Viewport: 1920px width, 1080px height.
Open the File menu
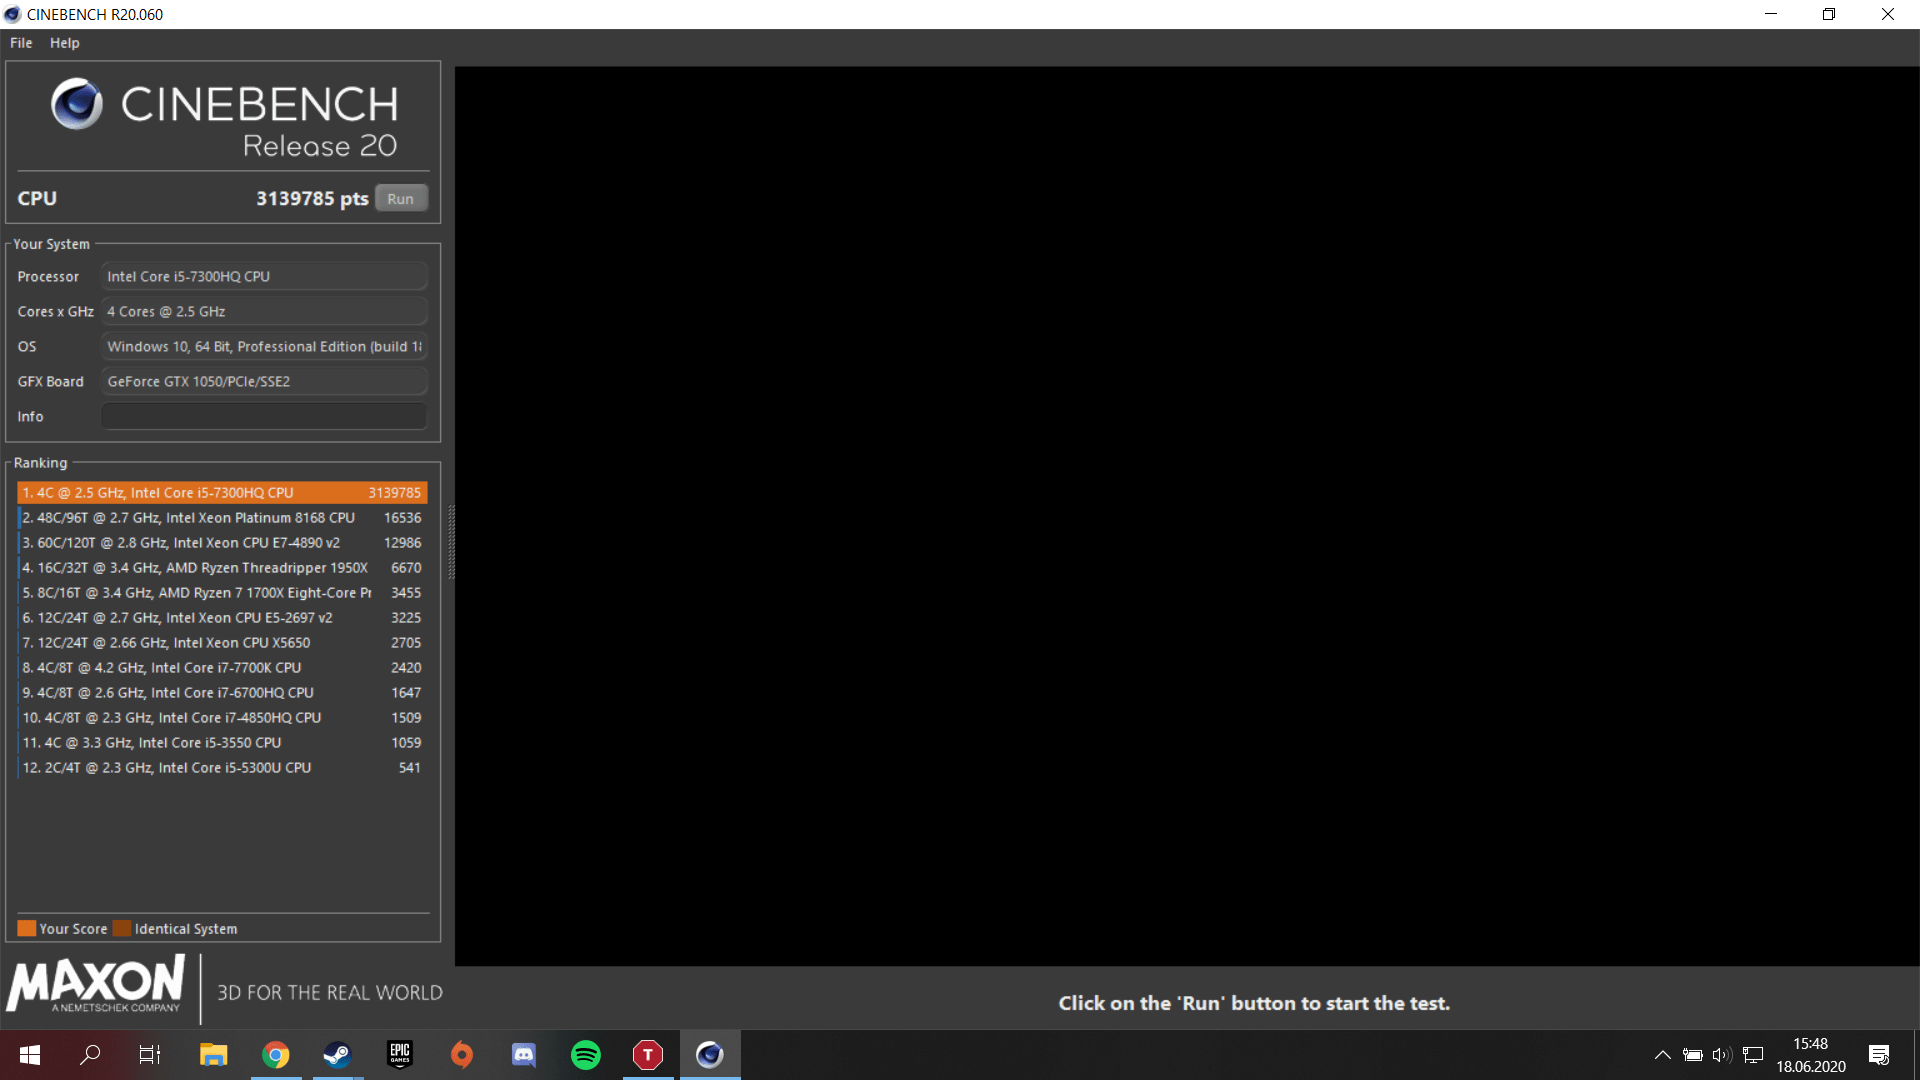pos(21,43)
